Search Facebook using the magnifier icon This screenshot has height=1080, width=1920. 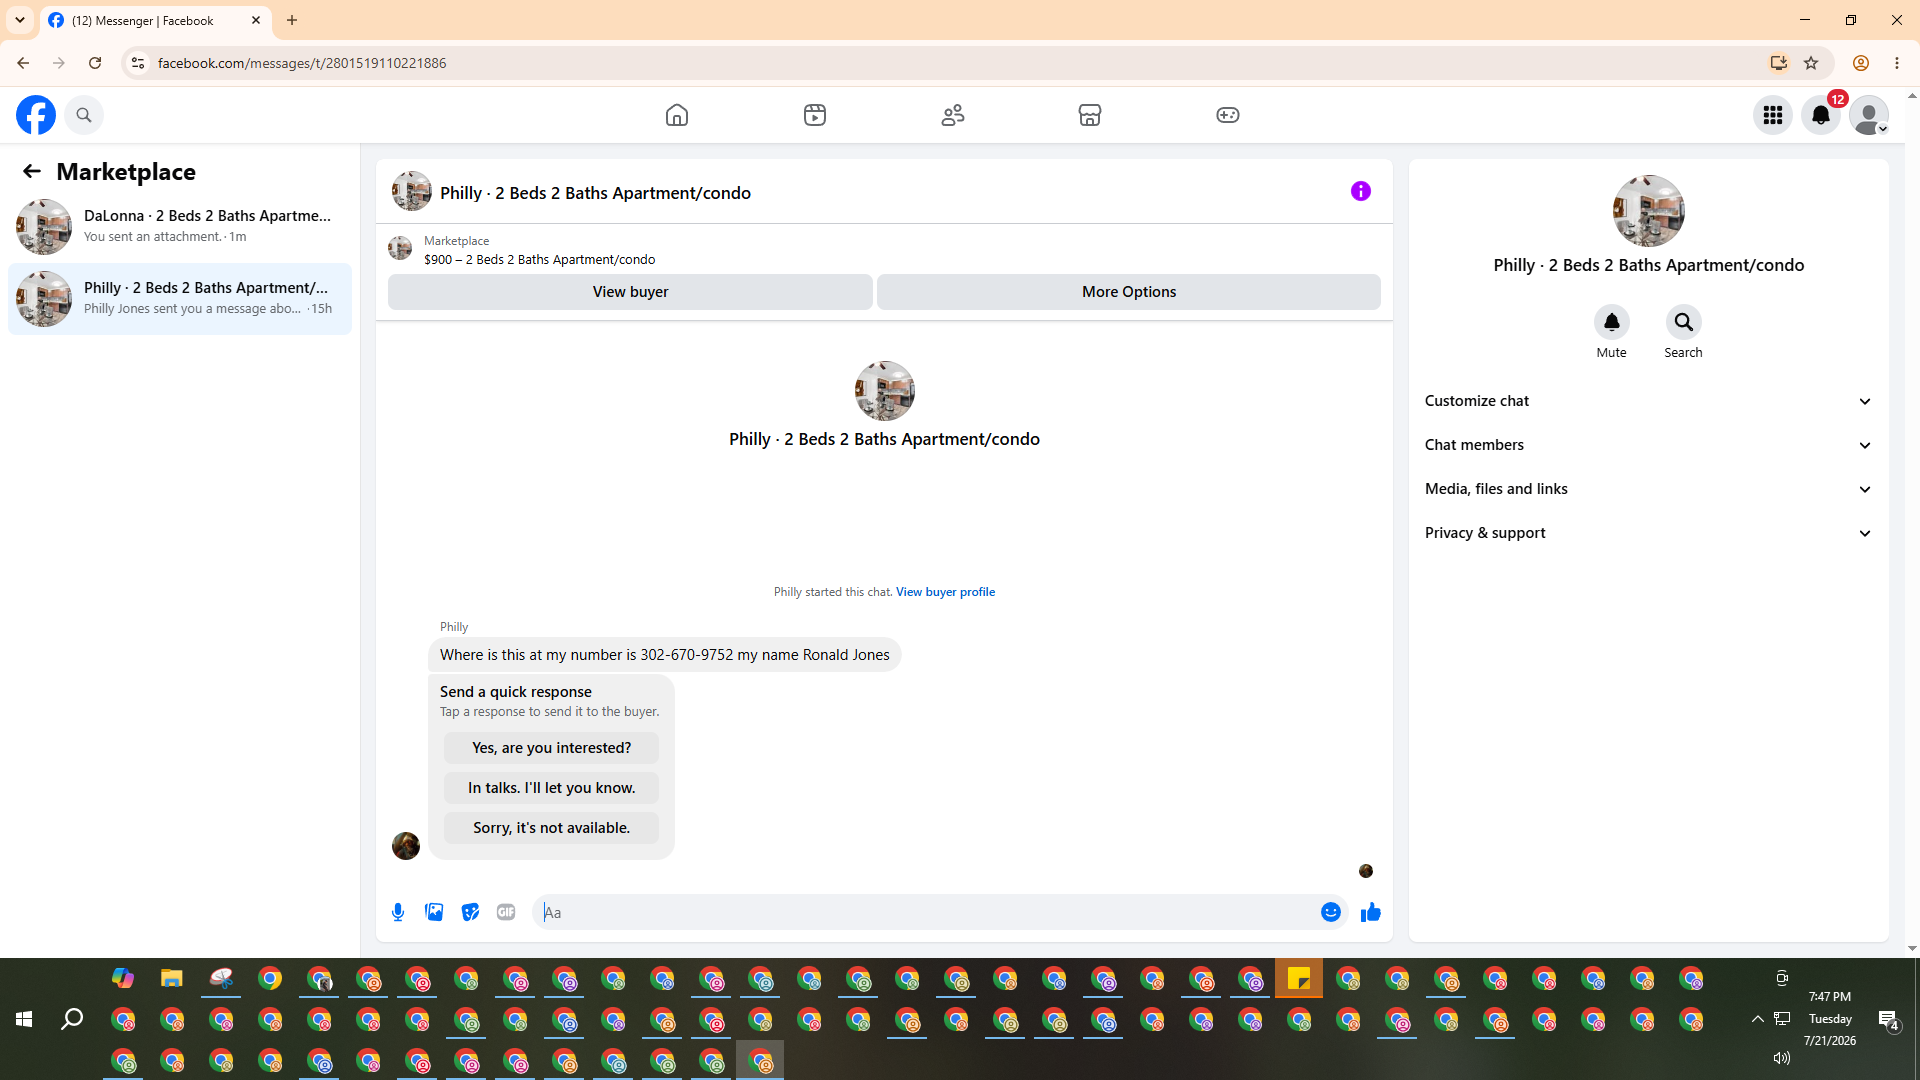84,115
